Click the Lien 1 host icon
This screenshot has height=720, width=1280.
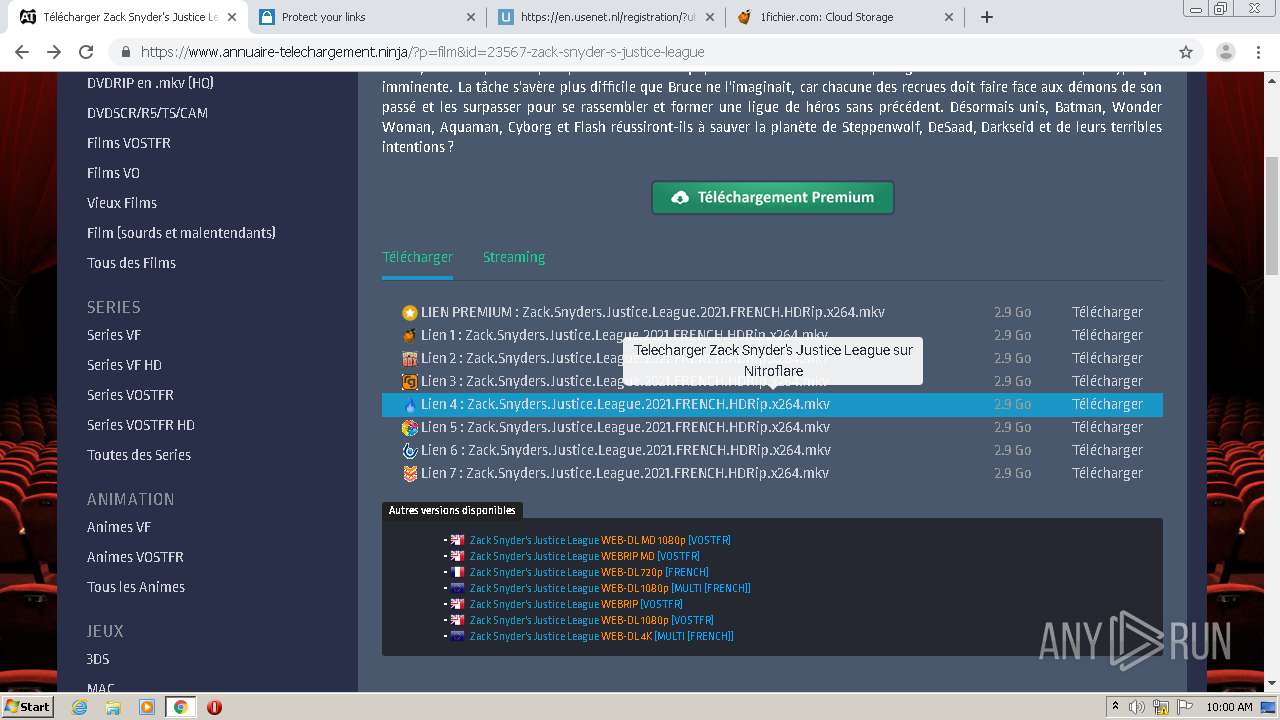click(409, 336)
